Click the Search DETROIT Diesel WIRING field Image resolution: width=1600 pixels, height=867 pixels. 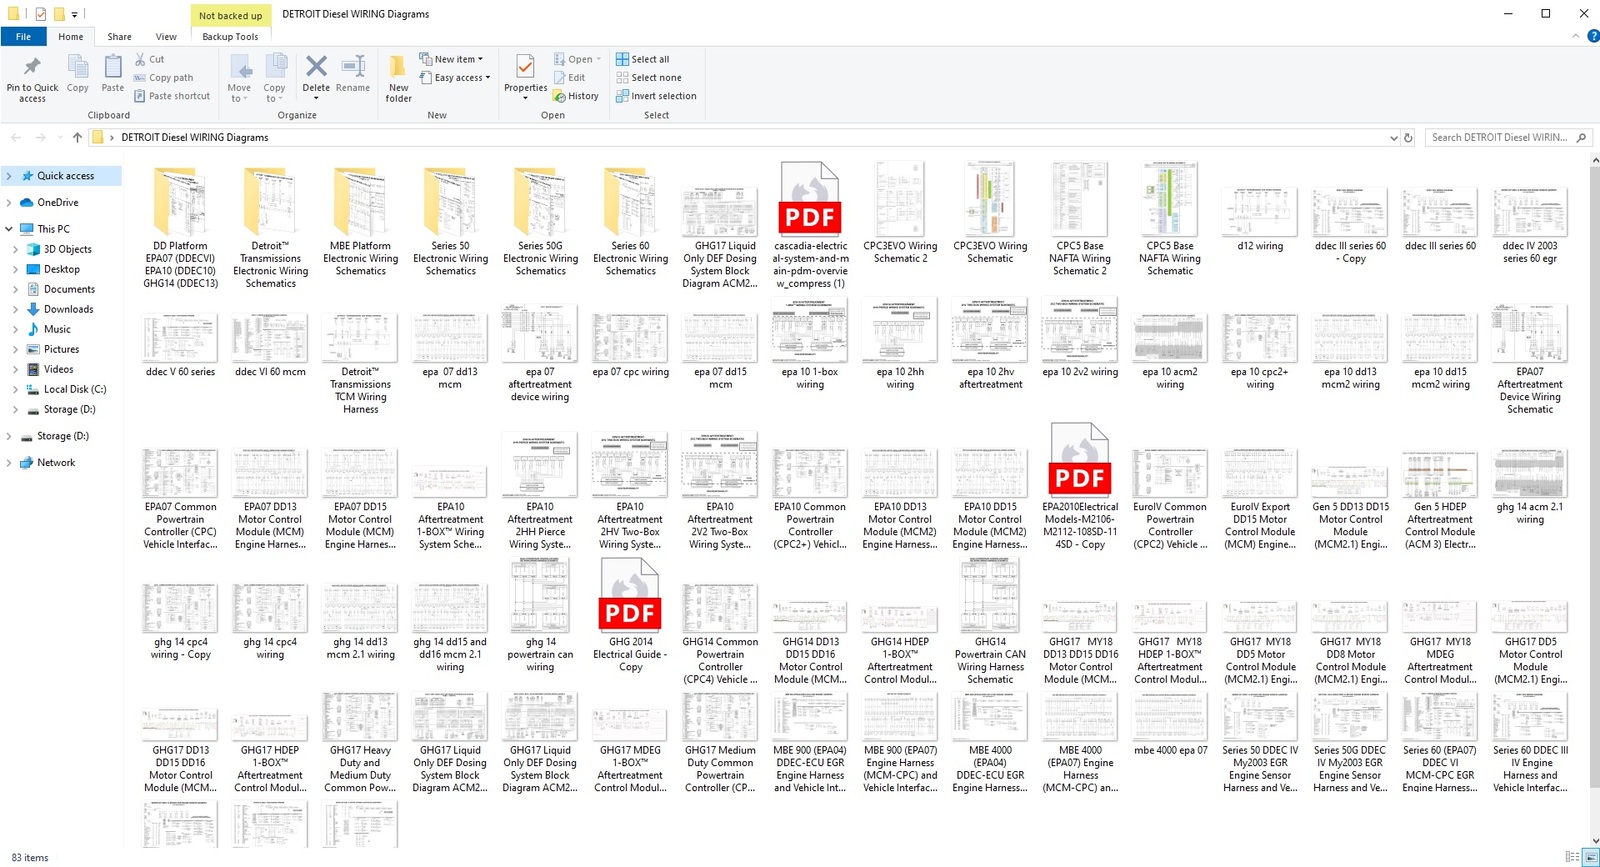[x=1498, y=138]
